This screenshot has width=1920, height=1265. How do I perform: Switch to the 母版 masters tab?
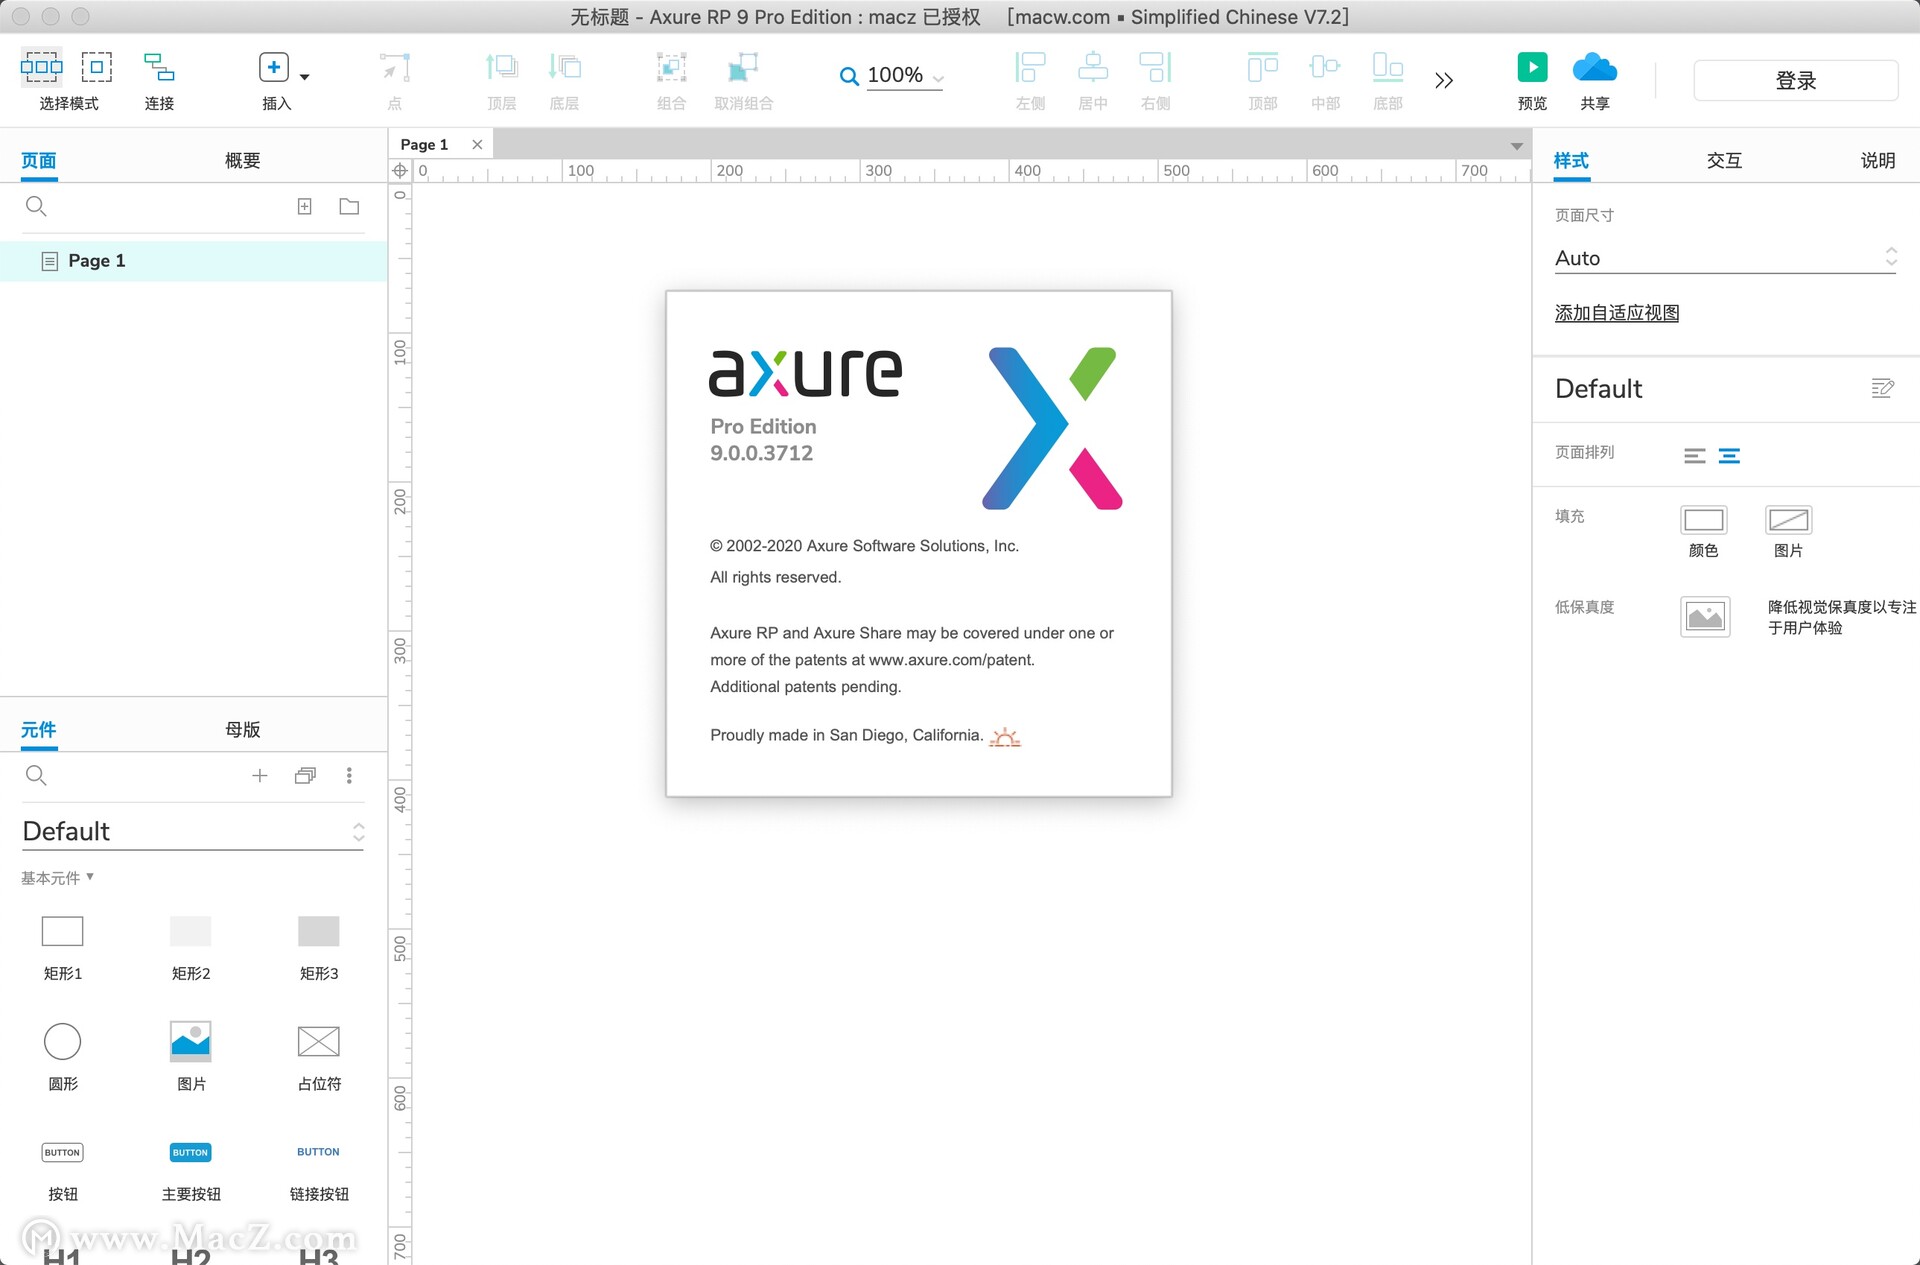pos(242,729)
